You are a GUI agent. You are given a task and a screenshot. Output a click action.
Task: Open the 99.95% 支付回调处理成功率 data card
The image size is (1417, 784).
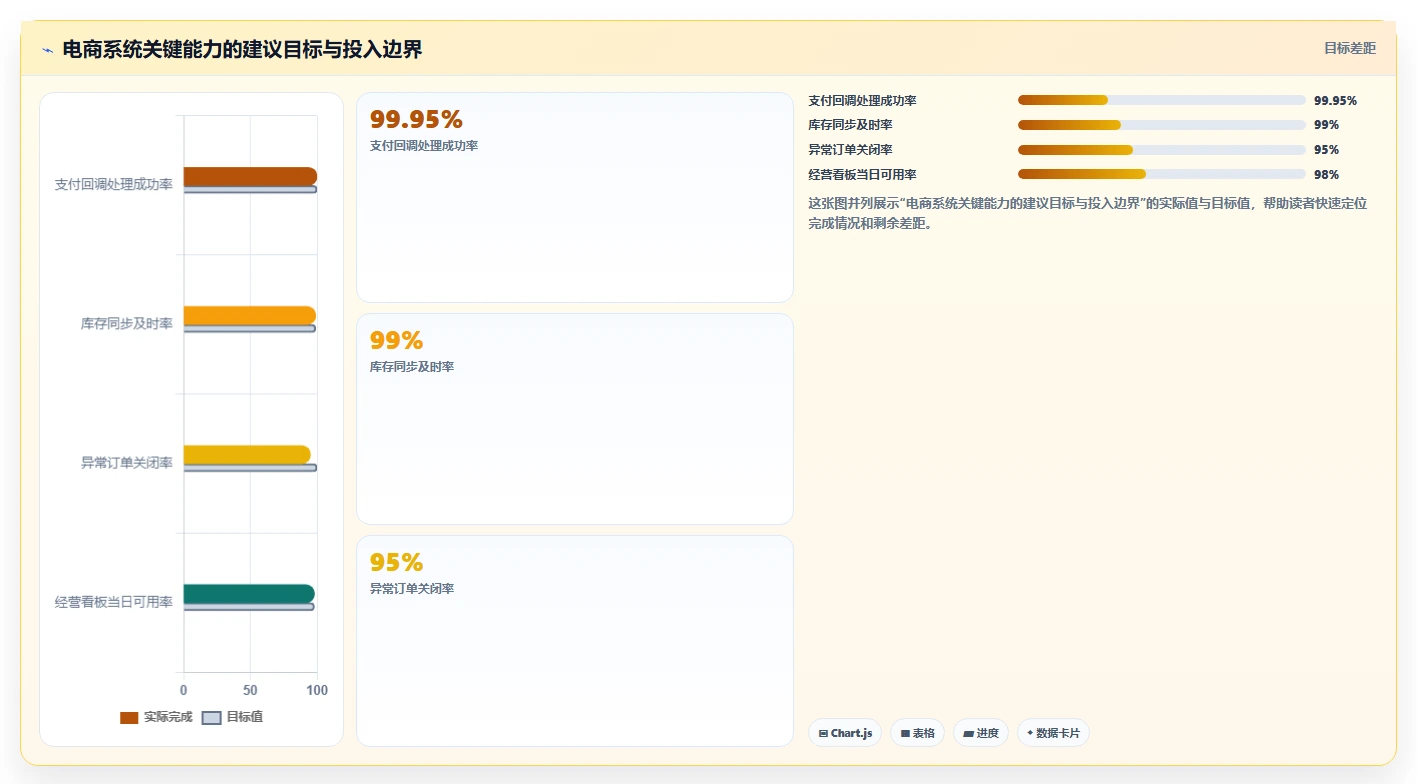pos(575,198)
